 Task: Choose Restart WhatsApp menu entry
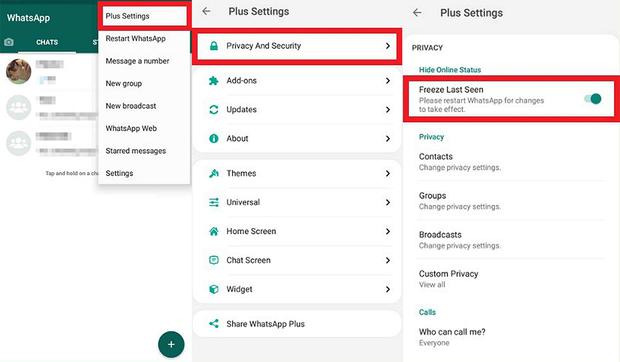pos(136,39)
